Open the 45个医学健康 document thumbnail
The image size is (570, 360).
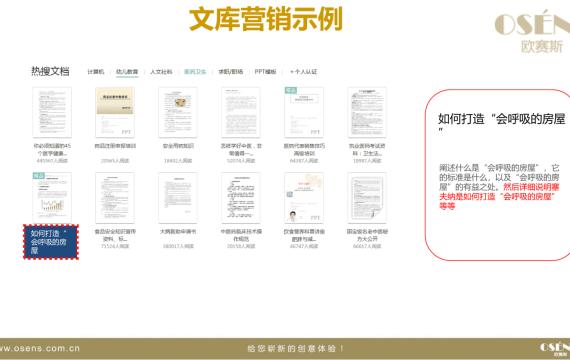pos(52,112)
